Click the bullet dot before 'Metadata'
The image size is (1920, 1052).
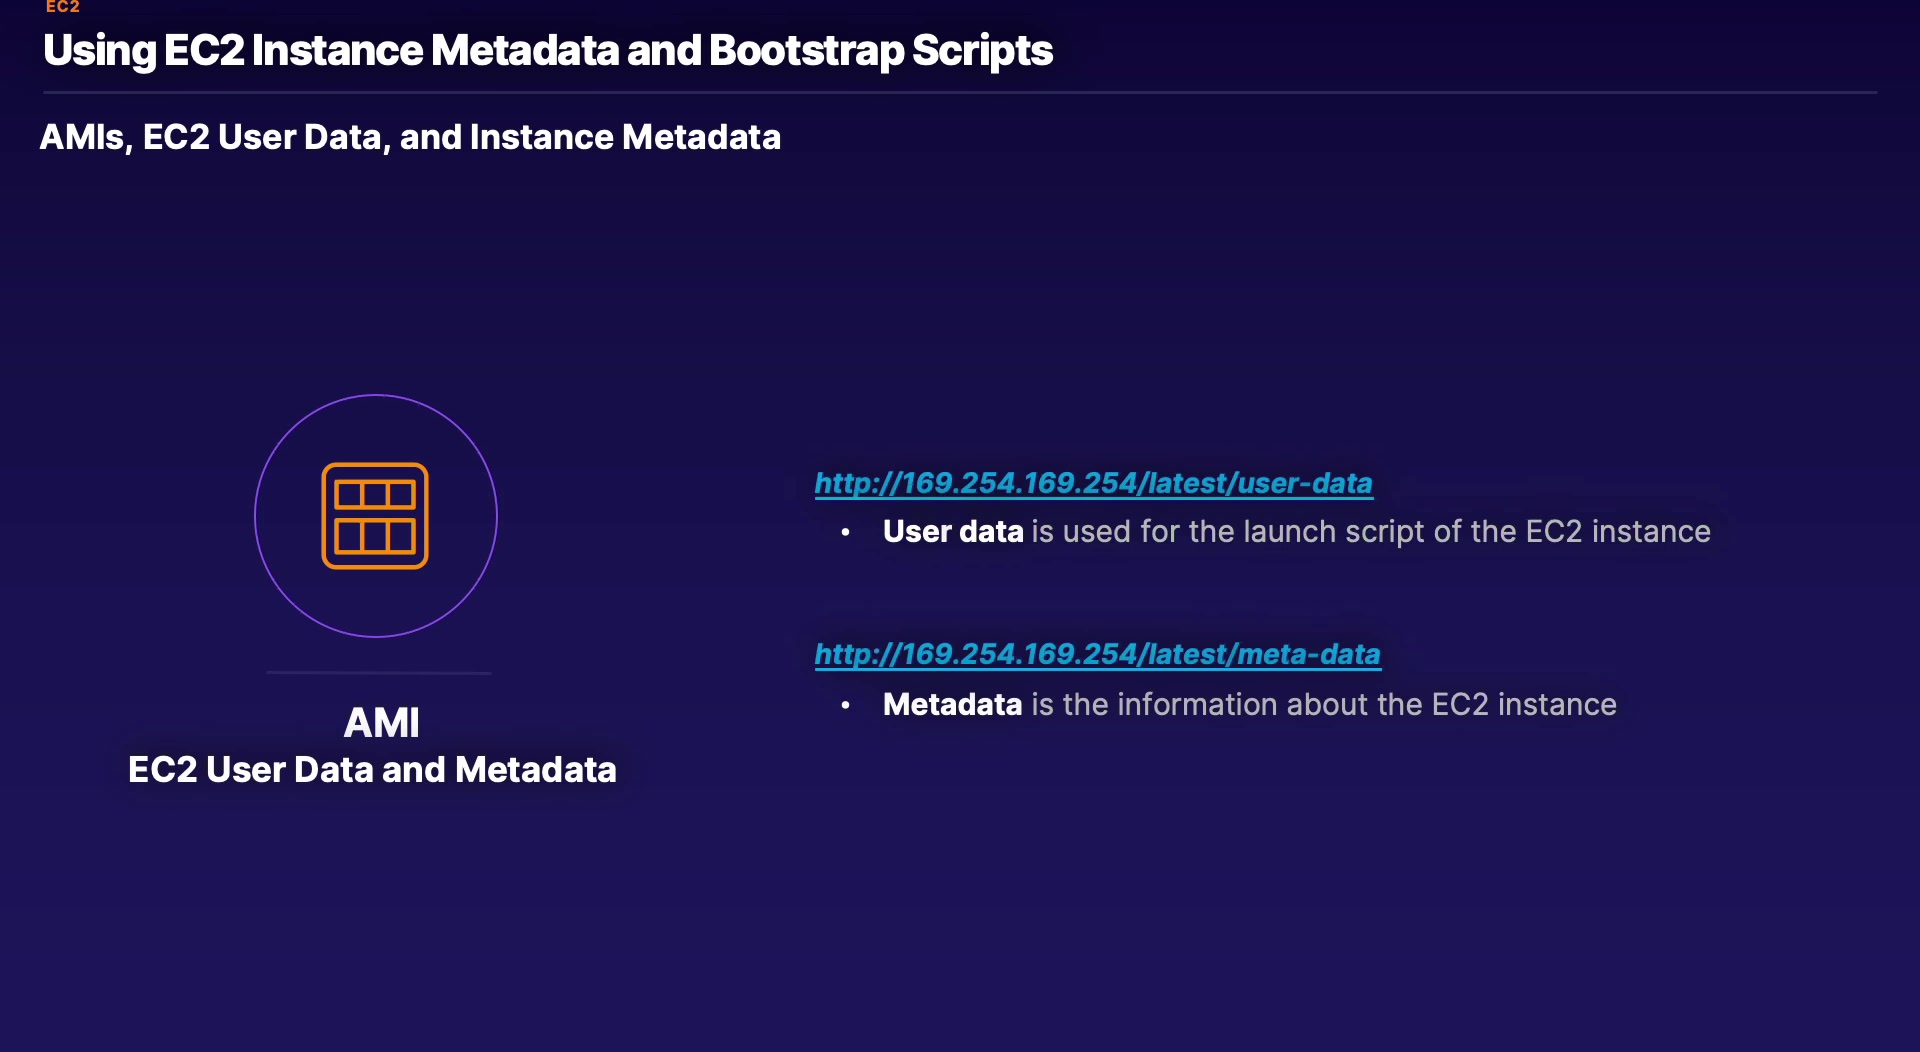pyautogui.click(x=846, y=705)
